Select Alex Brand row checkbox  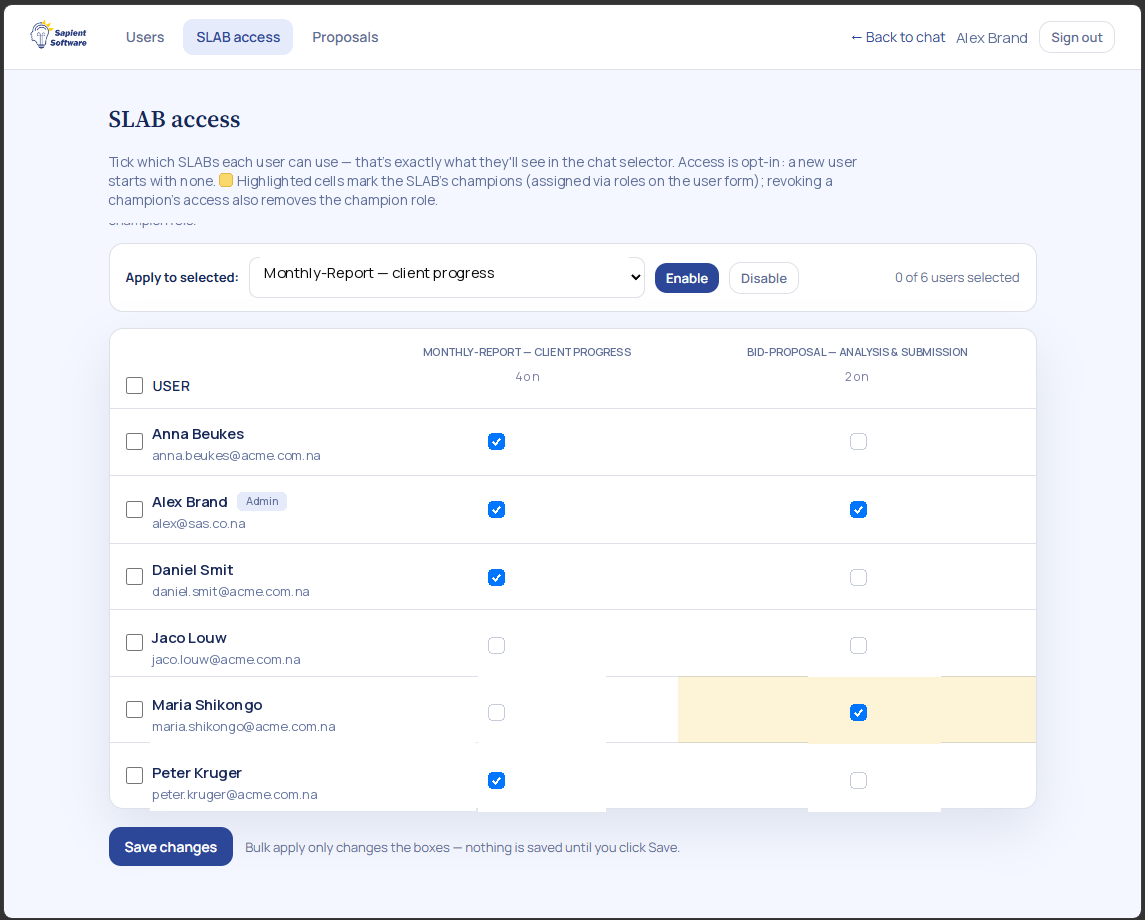(134, 510)
